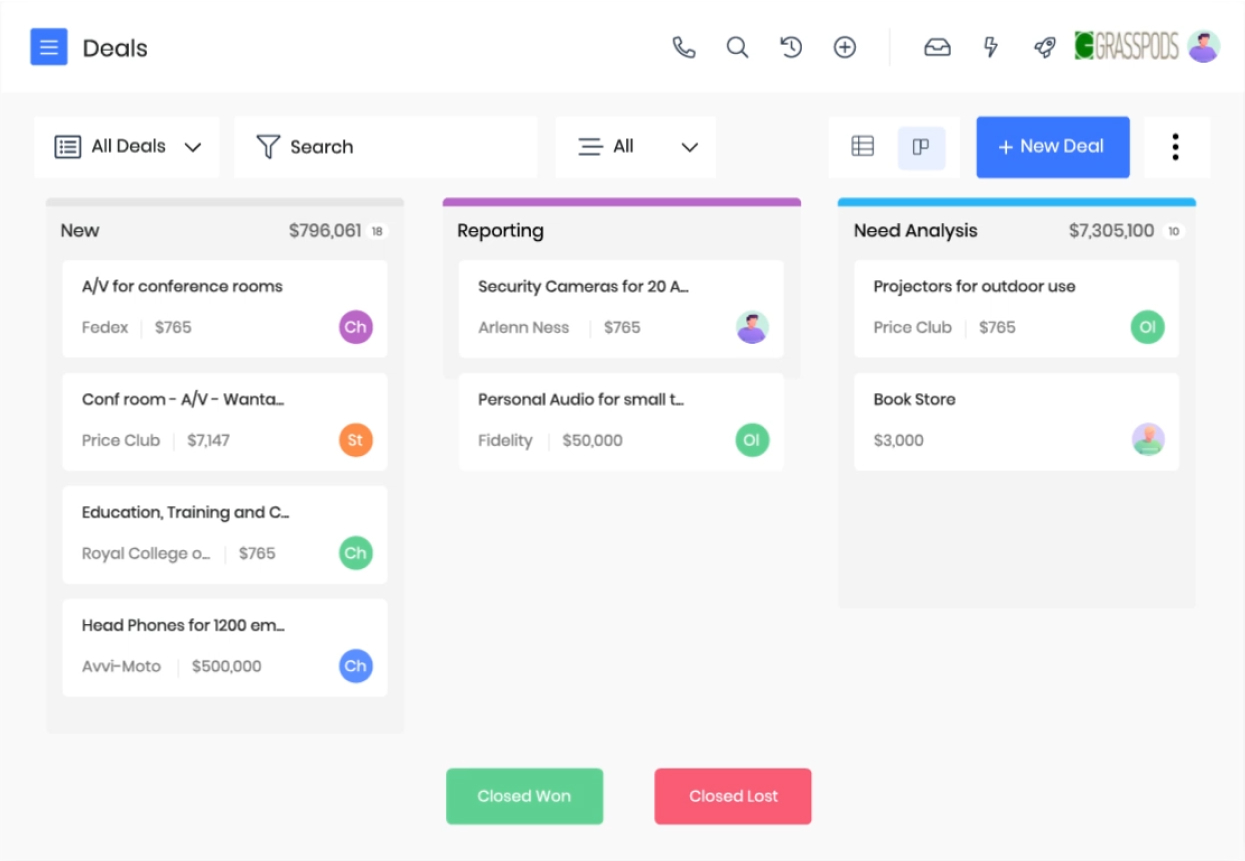The image size is (1245, 861).
Task: Click the All Deals list icon
Action: [x=68, y=147]
